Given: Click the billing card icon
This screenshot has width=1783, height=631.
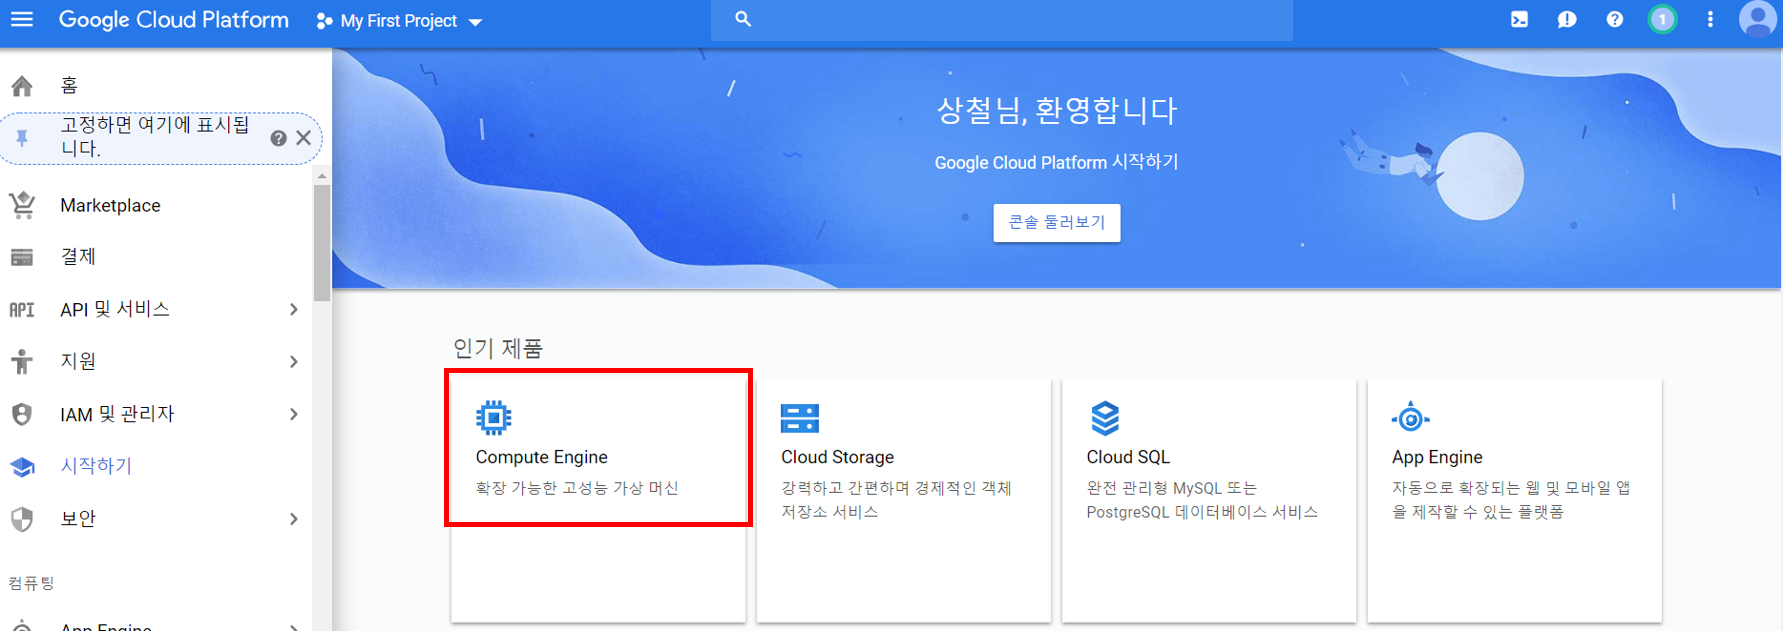Looking at the screenshot, I should click(x=22, y=258).
